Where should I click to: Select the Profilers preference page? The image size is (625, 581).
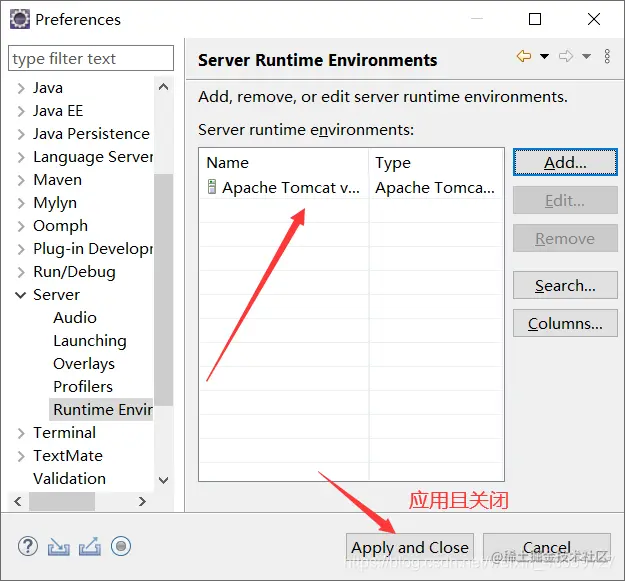(x=83, y=387)
